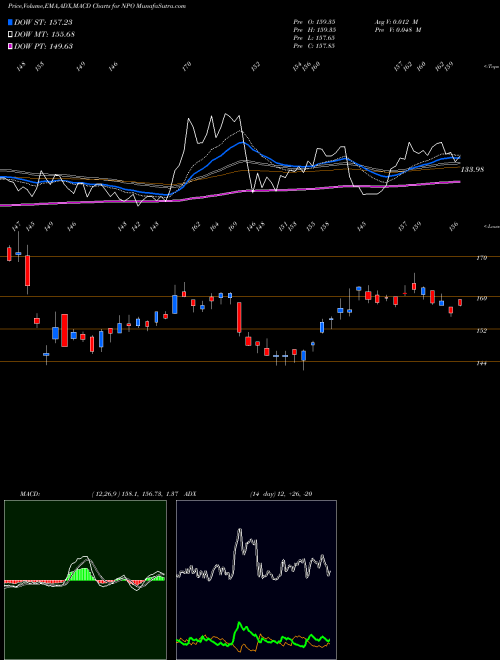Click inside the dark blue ADX chart panel
This screenshot has width=500, height=660.
[256, 580]
